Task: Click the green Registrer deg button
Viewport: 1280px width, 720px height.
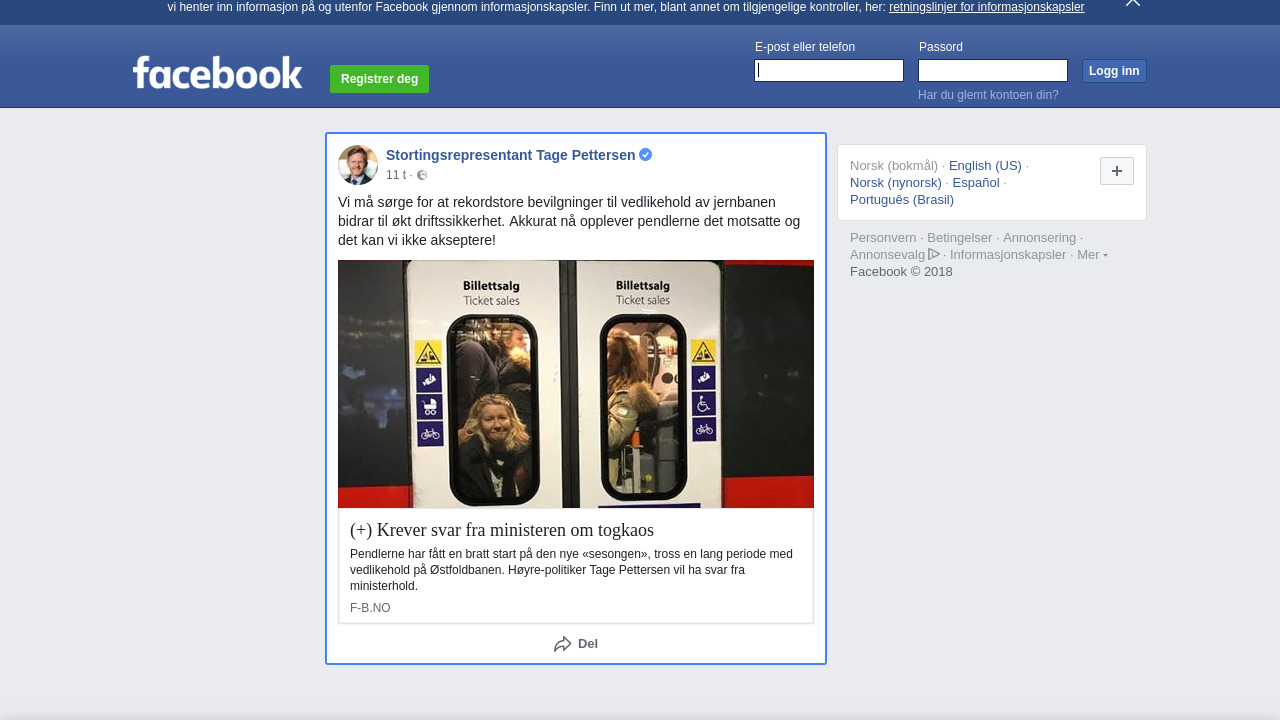Action: tap(379, 79)
